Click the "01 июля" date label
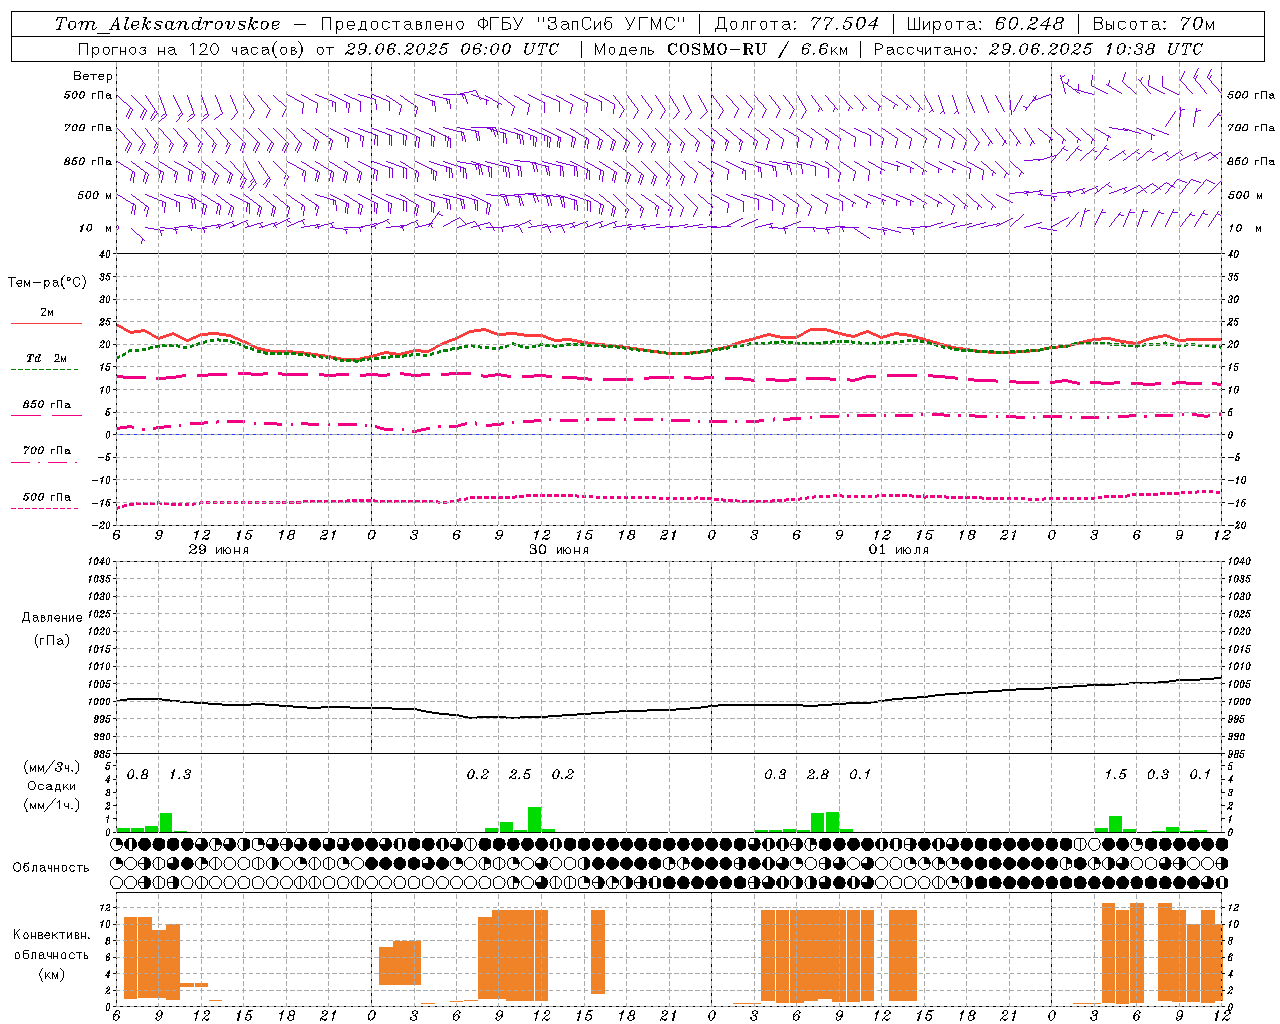Image resolution: width=1280 pixels, height=1024 pixels. [898, 550]
